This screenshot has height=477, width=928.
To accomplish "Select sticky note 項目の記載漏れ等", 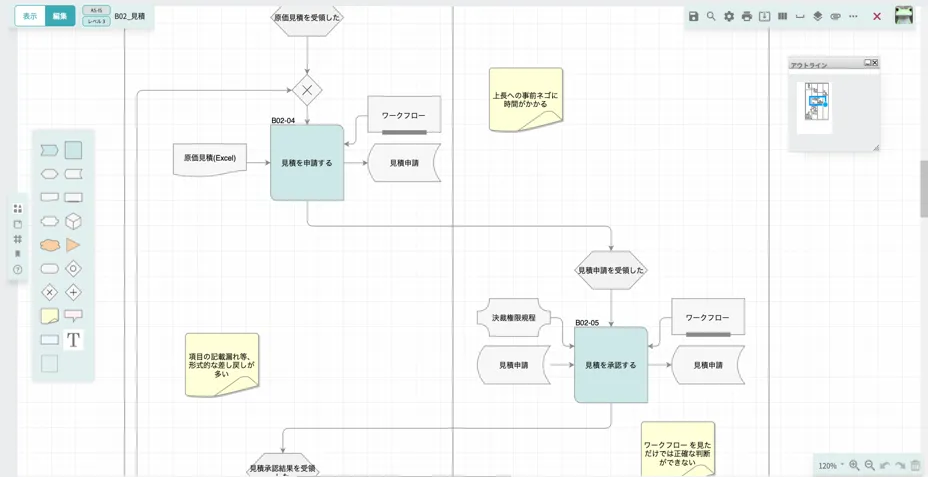I will click(x=222, y=365).
